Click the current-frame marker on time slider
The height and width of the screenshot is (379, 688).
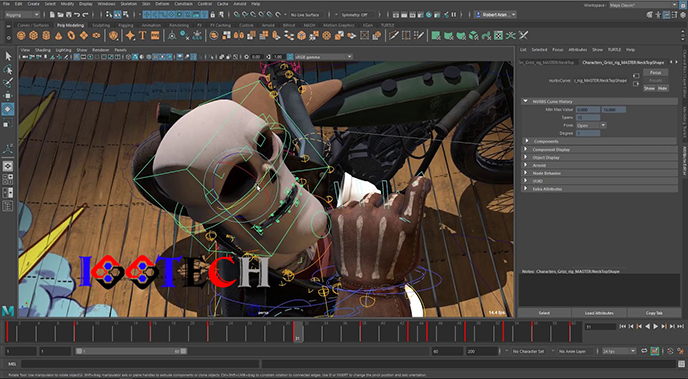click(298, 332)
